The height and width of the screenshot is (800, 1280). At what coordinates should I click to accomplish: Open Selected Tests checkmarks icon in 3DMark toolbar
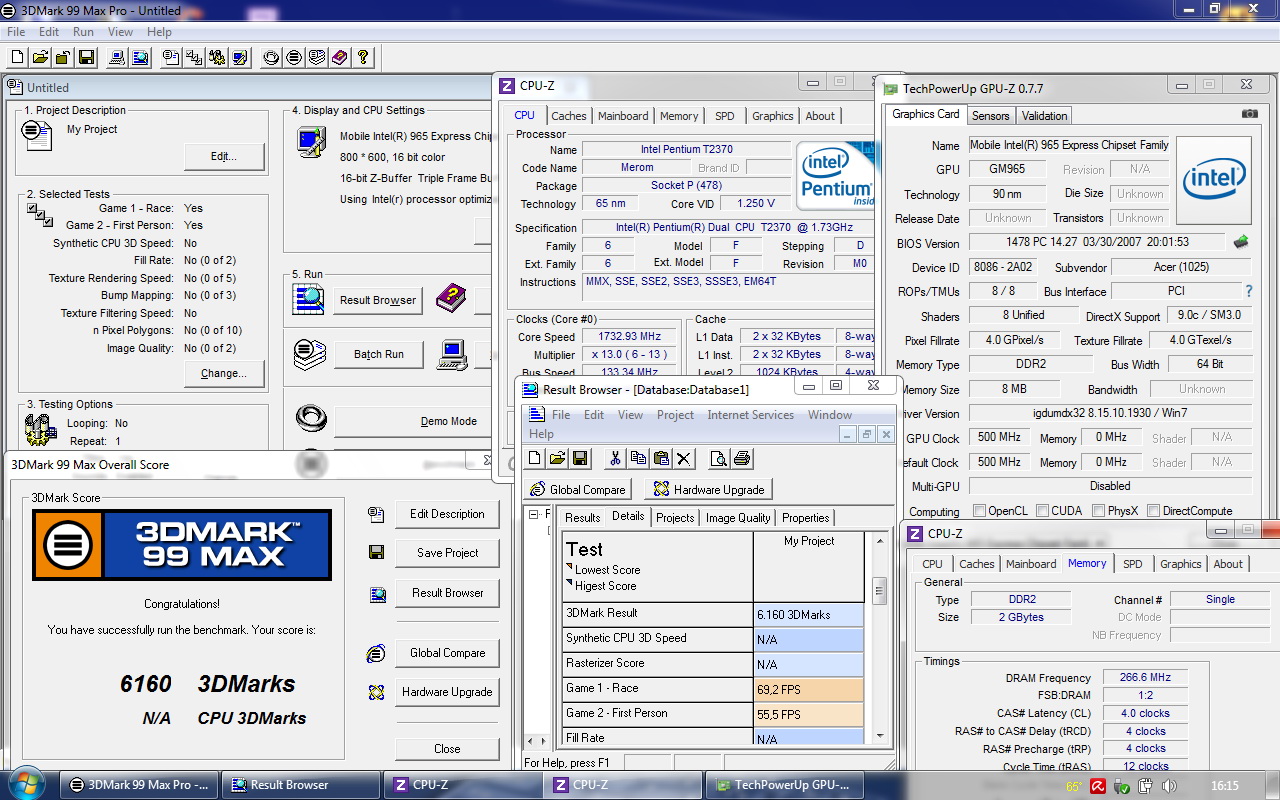coord(194,58)
